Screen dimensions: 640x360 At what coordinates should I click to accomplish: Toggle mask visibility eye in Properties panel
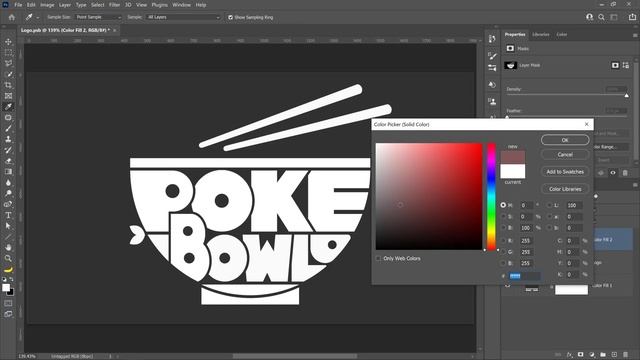click(x=613, y=173)
